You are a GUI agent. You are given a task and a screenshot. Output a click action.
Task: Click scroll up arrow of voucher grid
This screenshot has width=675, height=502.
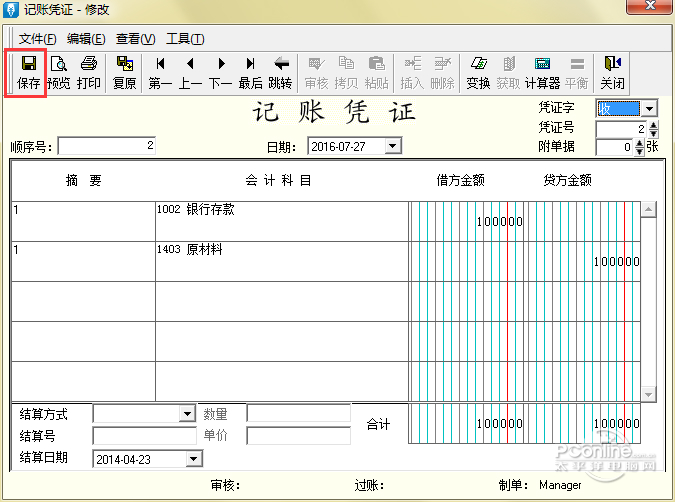(x=648, y=210)
